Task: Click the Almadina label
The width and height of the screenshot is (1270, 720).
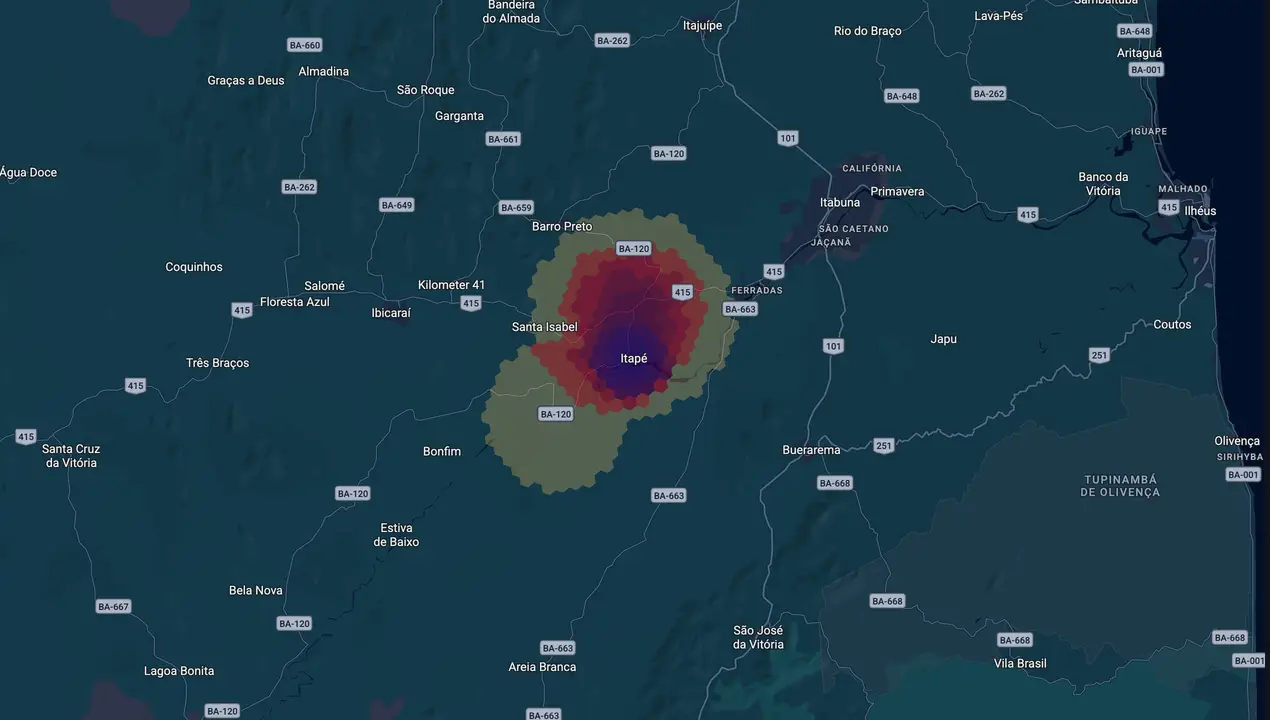Action: pos(324,71)
